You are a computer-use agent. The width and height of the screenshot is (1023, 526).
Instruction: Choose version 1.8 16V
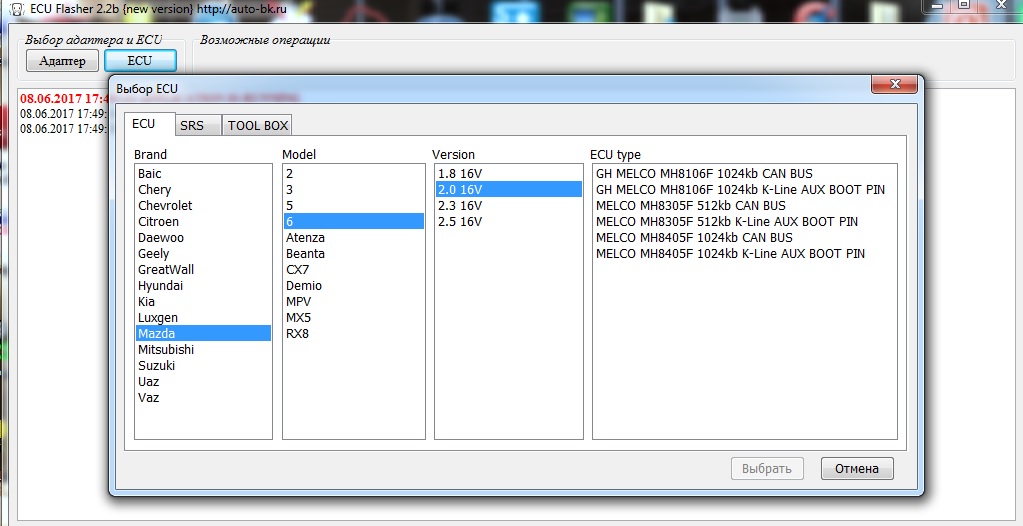[x=508, y=174]
